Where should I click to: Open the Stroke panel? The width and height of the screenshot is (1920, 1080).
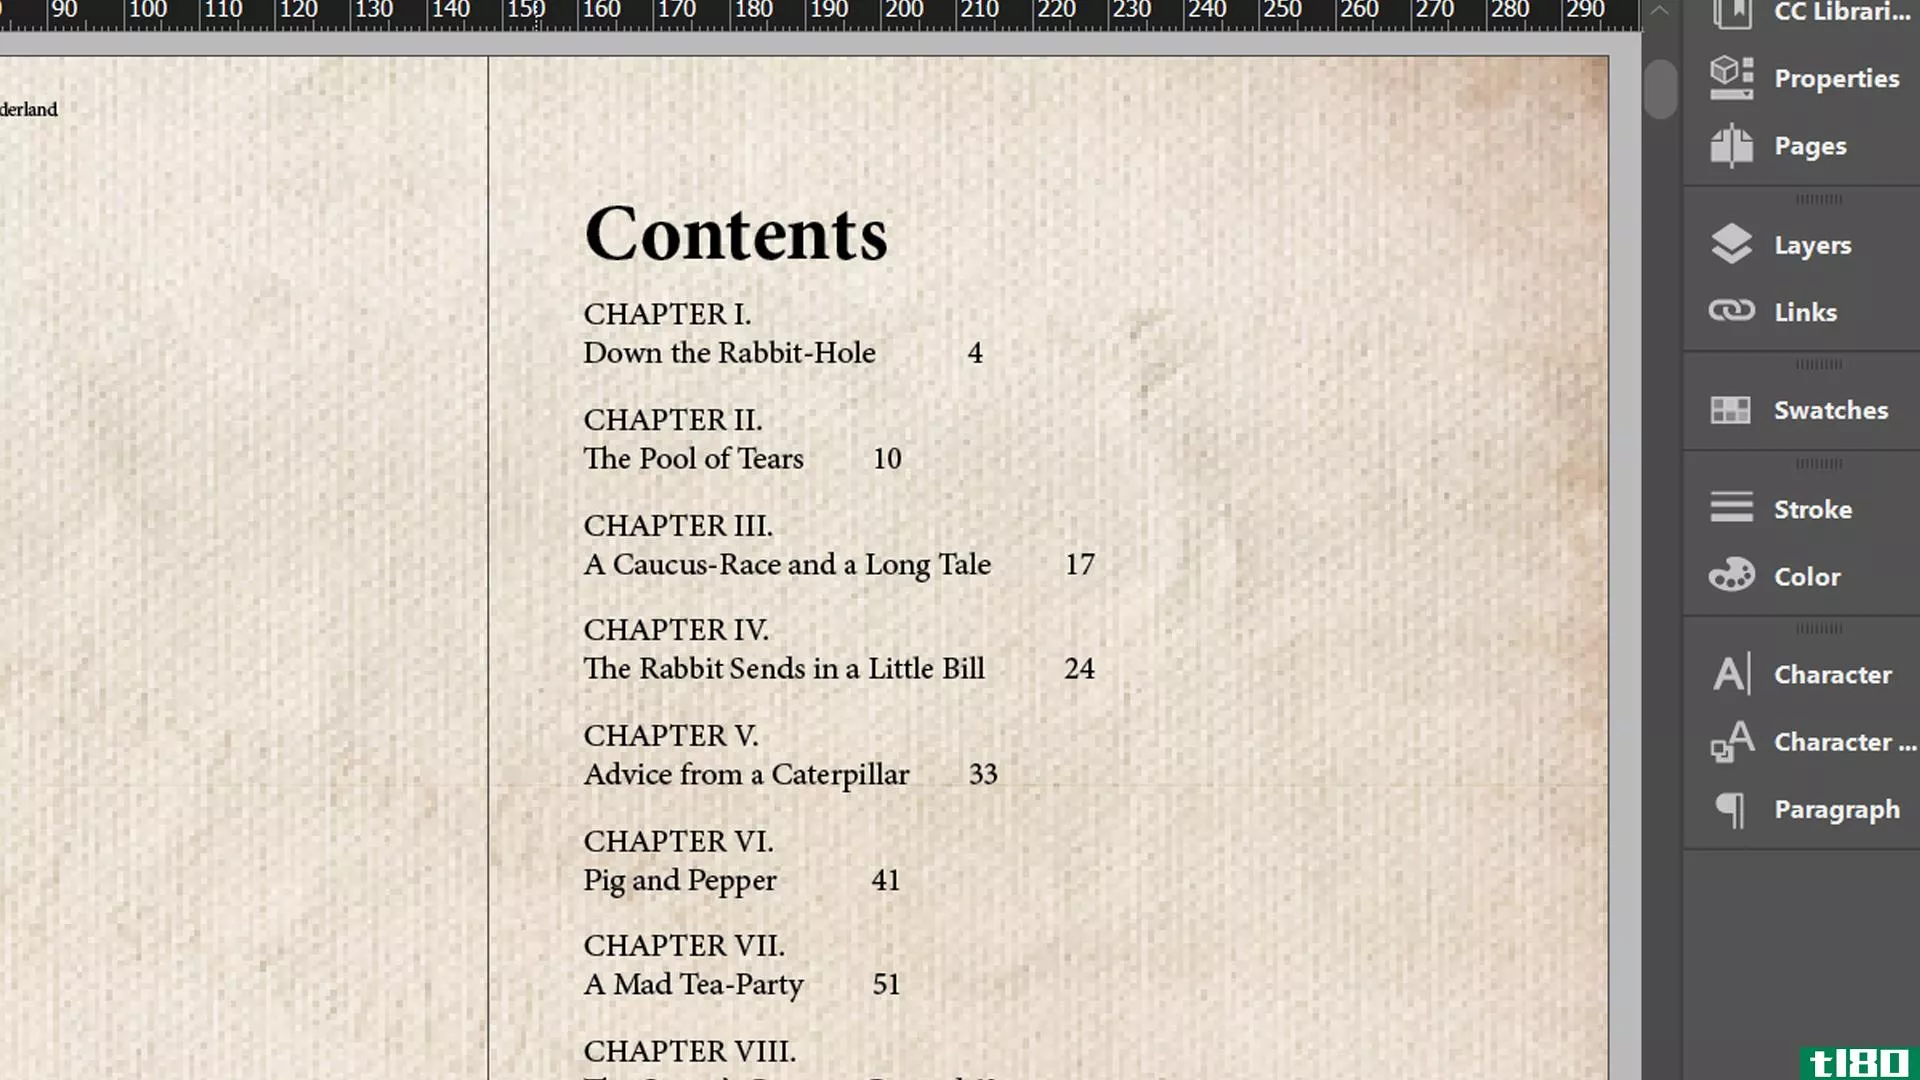[x=1812, y=509]
